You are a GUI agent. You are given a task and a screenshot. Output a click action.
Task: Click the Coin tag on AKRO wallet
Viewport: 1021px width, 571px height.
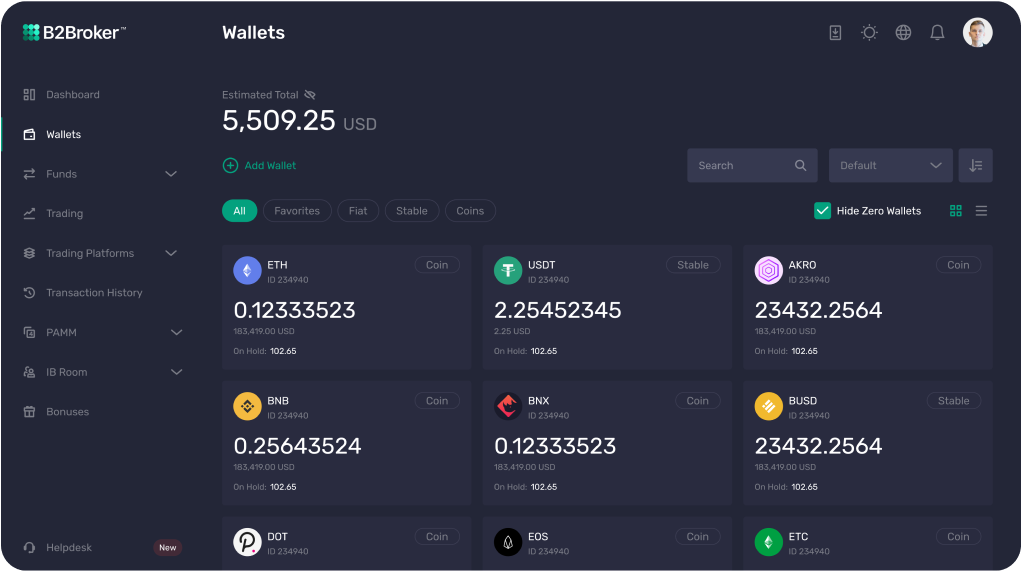pyautogui.click(x=958, y=265)
